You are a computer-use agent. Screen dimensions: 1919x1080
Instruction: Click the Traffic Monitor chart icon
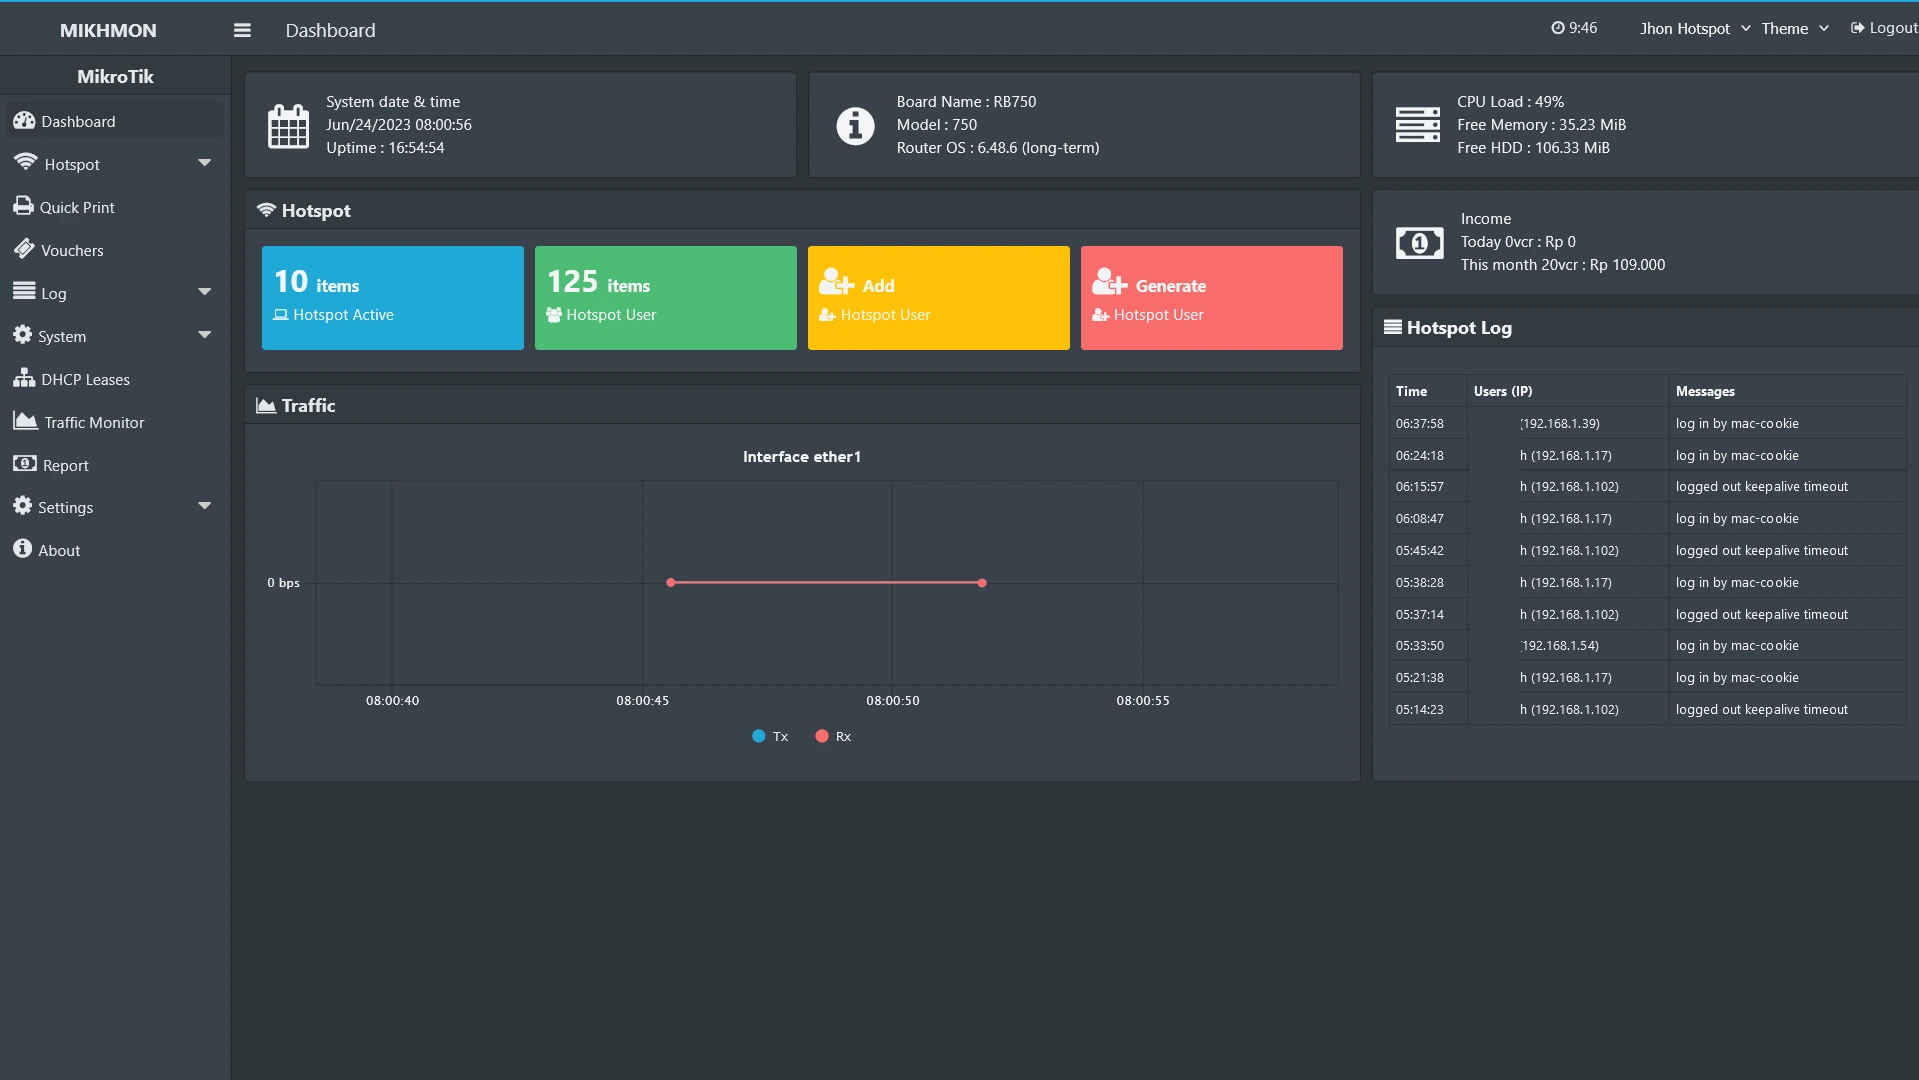click(26, 421)
